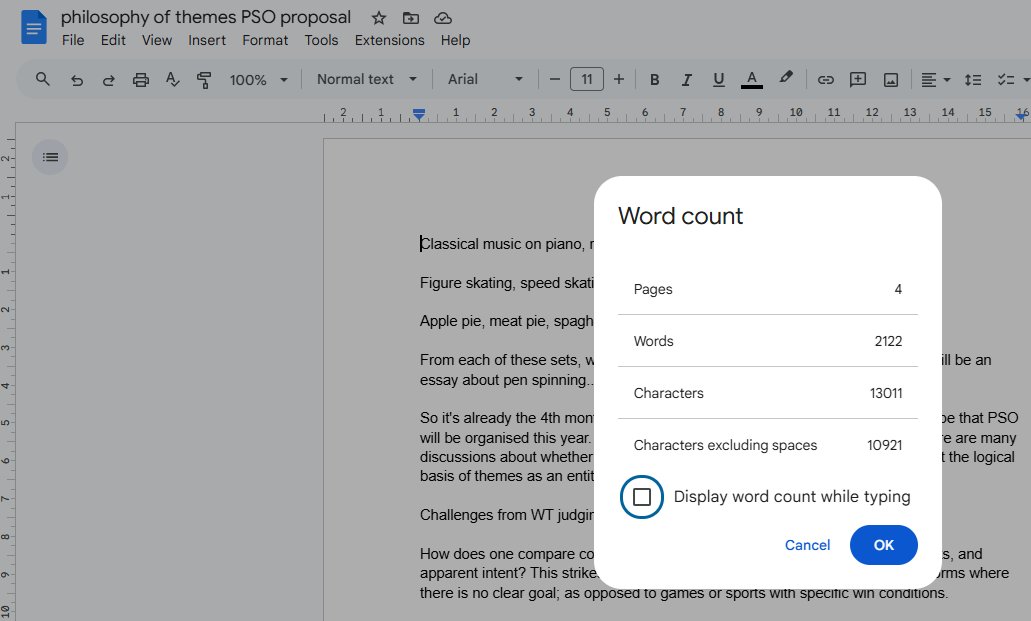Toggle underline formatting
1031x621 pixels.
719,80
